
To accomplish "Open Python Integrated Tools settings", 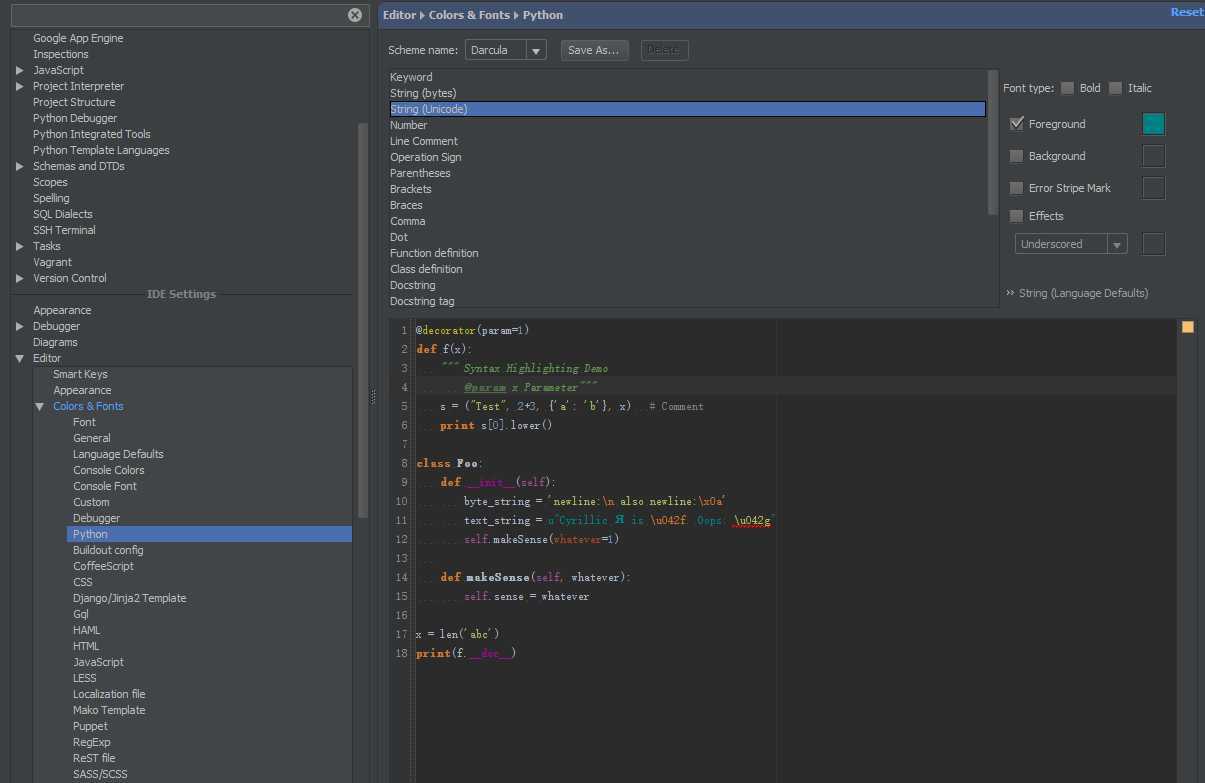I will (92, 134).
